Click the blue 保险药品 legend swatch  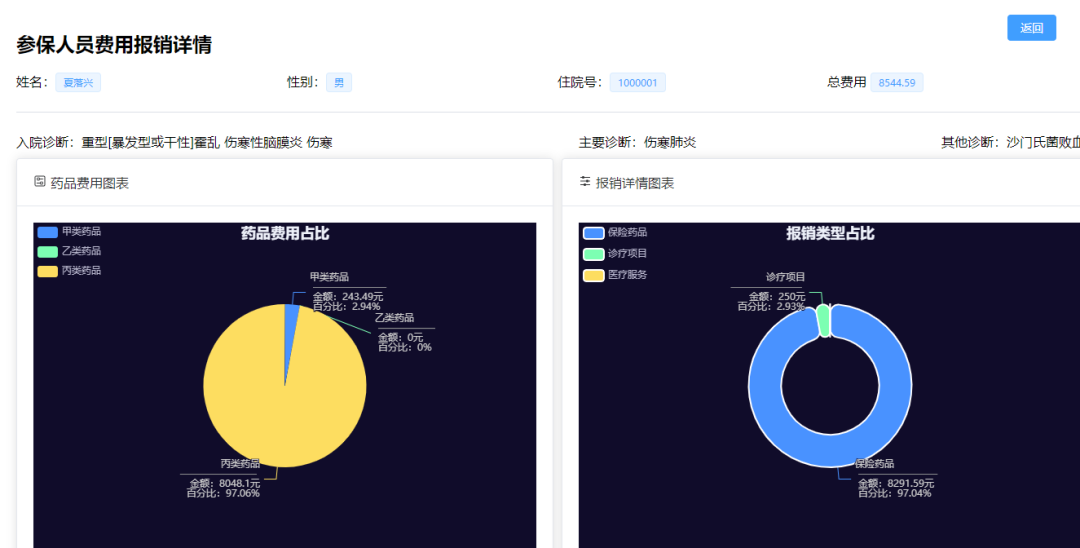point(593,232)
